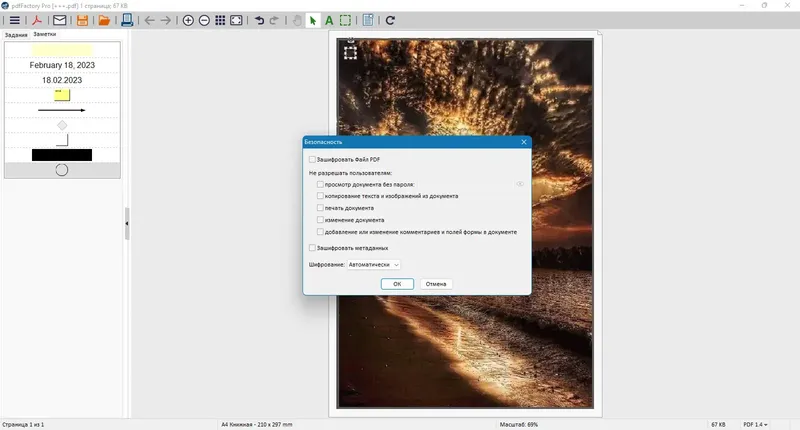The image size is (800, 430).
Task: Click the blue printer icon
Action: point(127,20)
